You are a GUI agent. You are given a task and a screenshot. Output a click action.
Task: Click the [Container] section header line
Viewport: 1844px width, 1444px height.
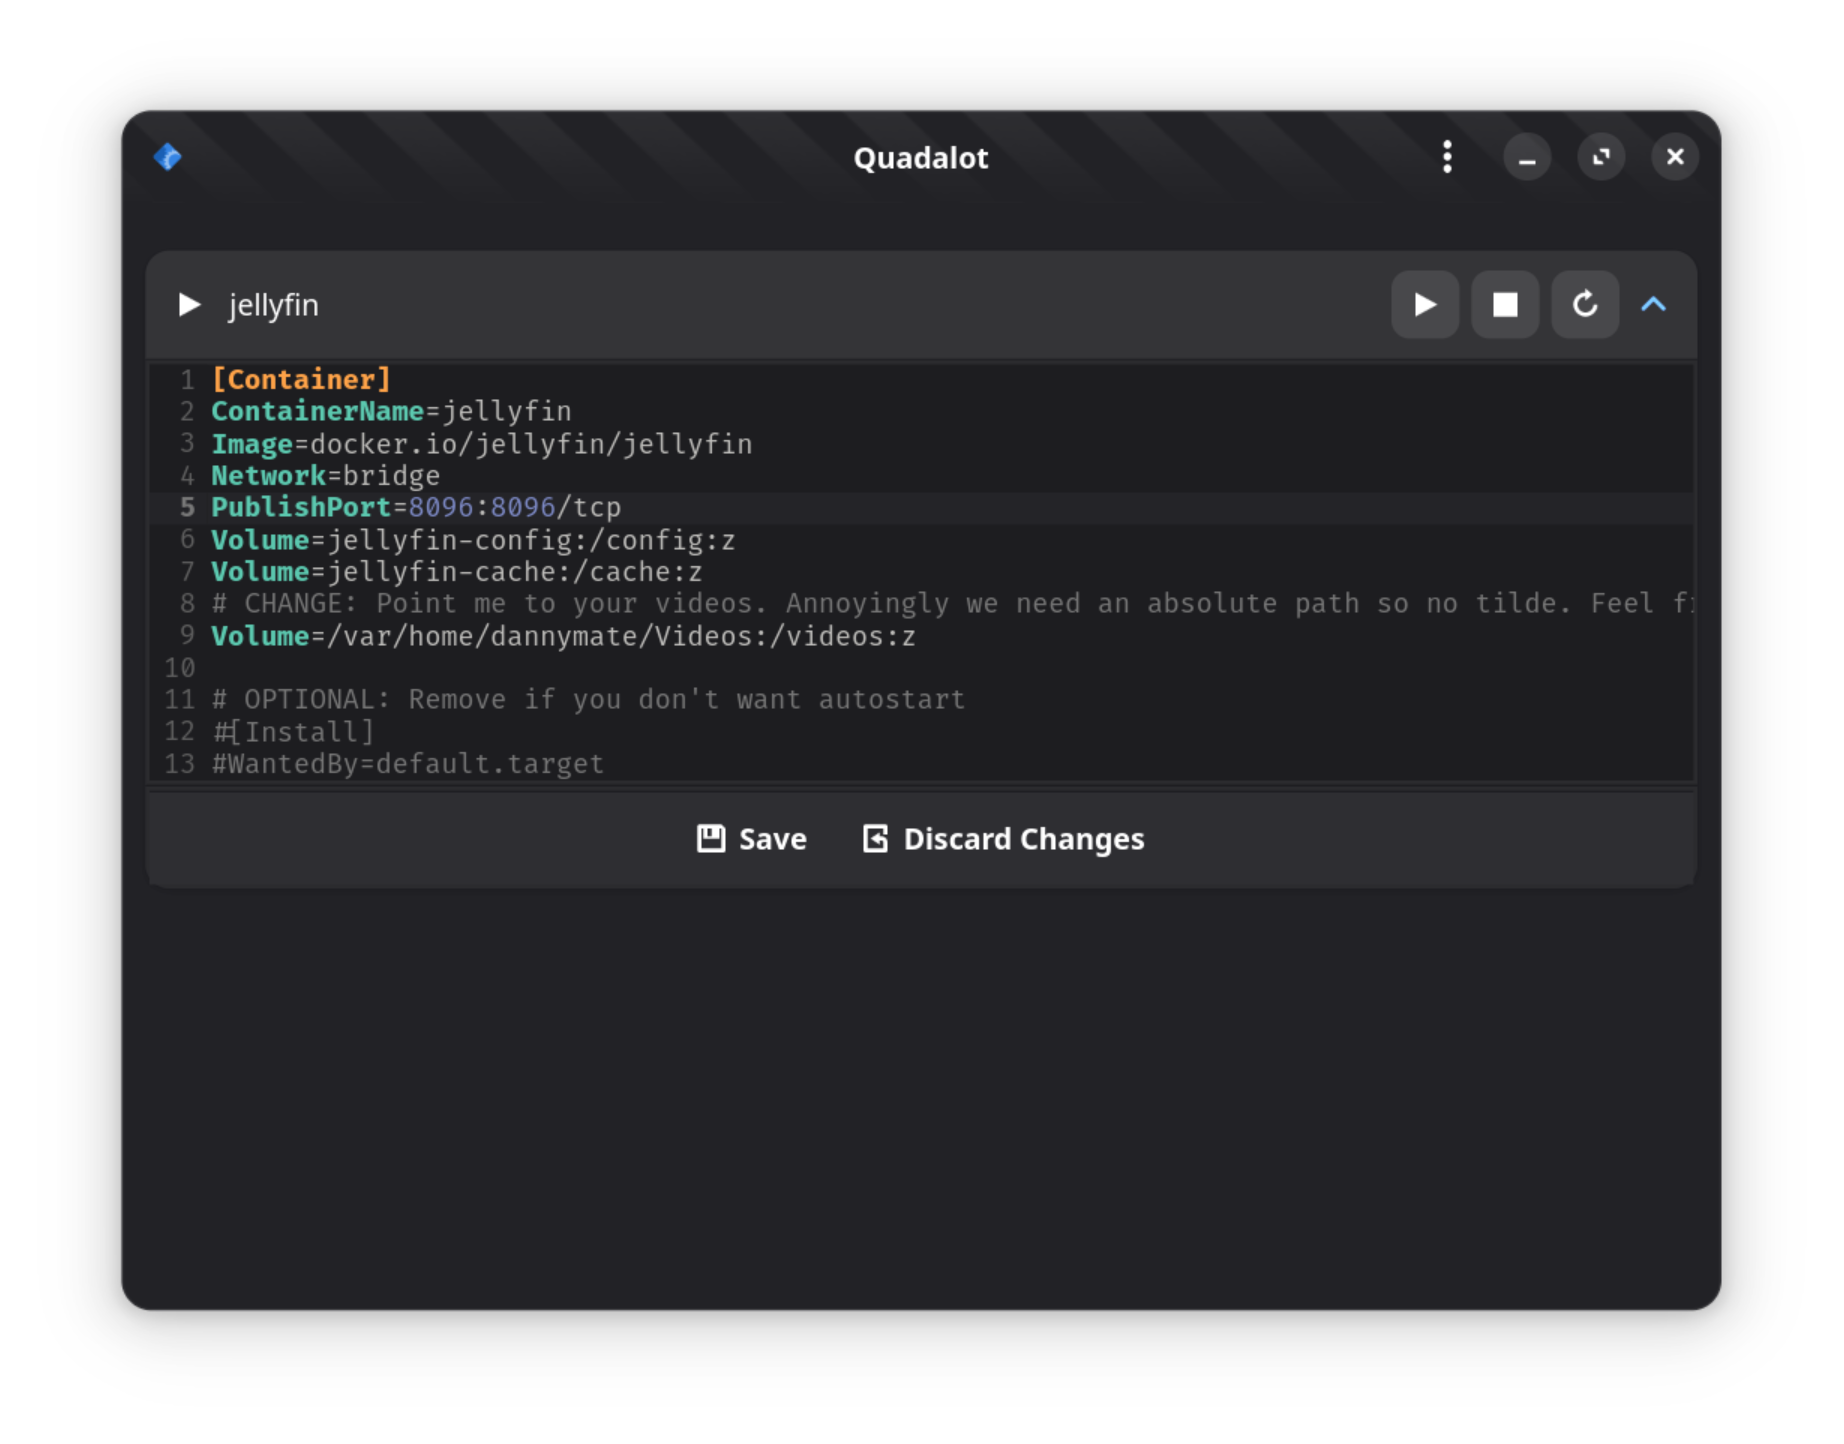click(301, 380)
